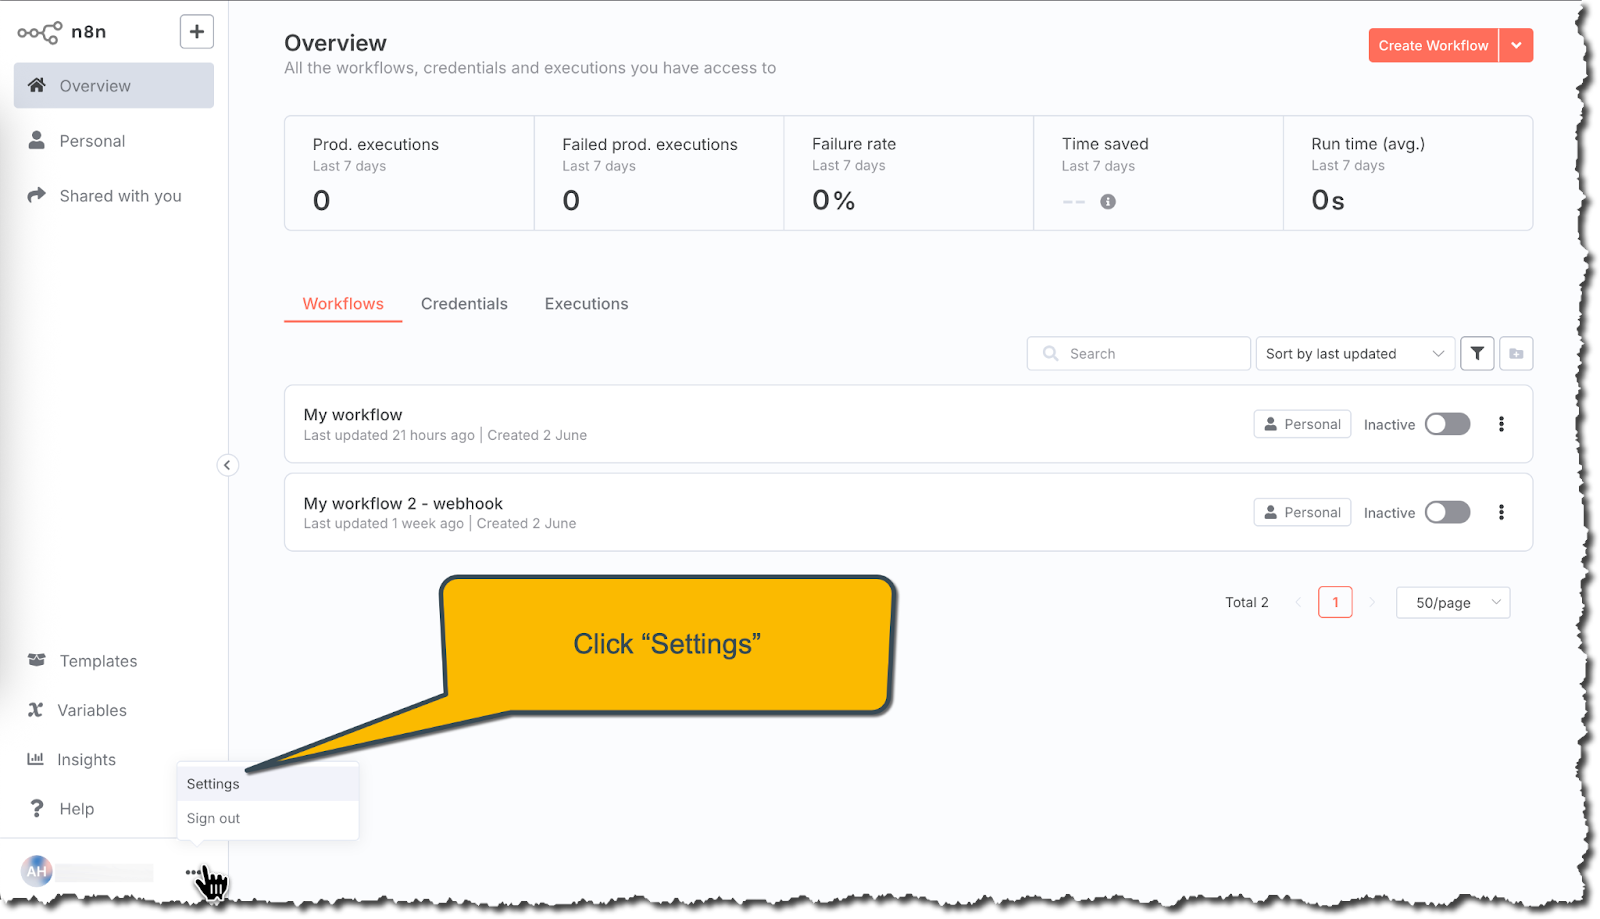Open three-dot menu for webhook workflow
This screenshot has width=1600, height=919.
pyautogui.click(x=1501, y=512)
